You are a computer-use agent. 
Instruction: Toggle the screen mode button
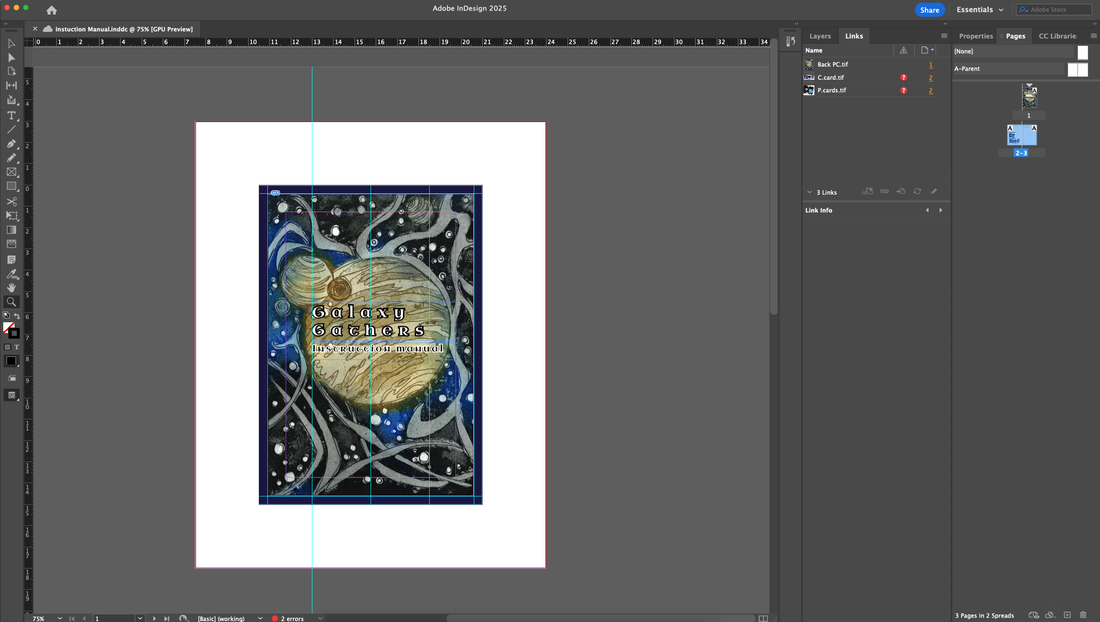(11, 395)
